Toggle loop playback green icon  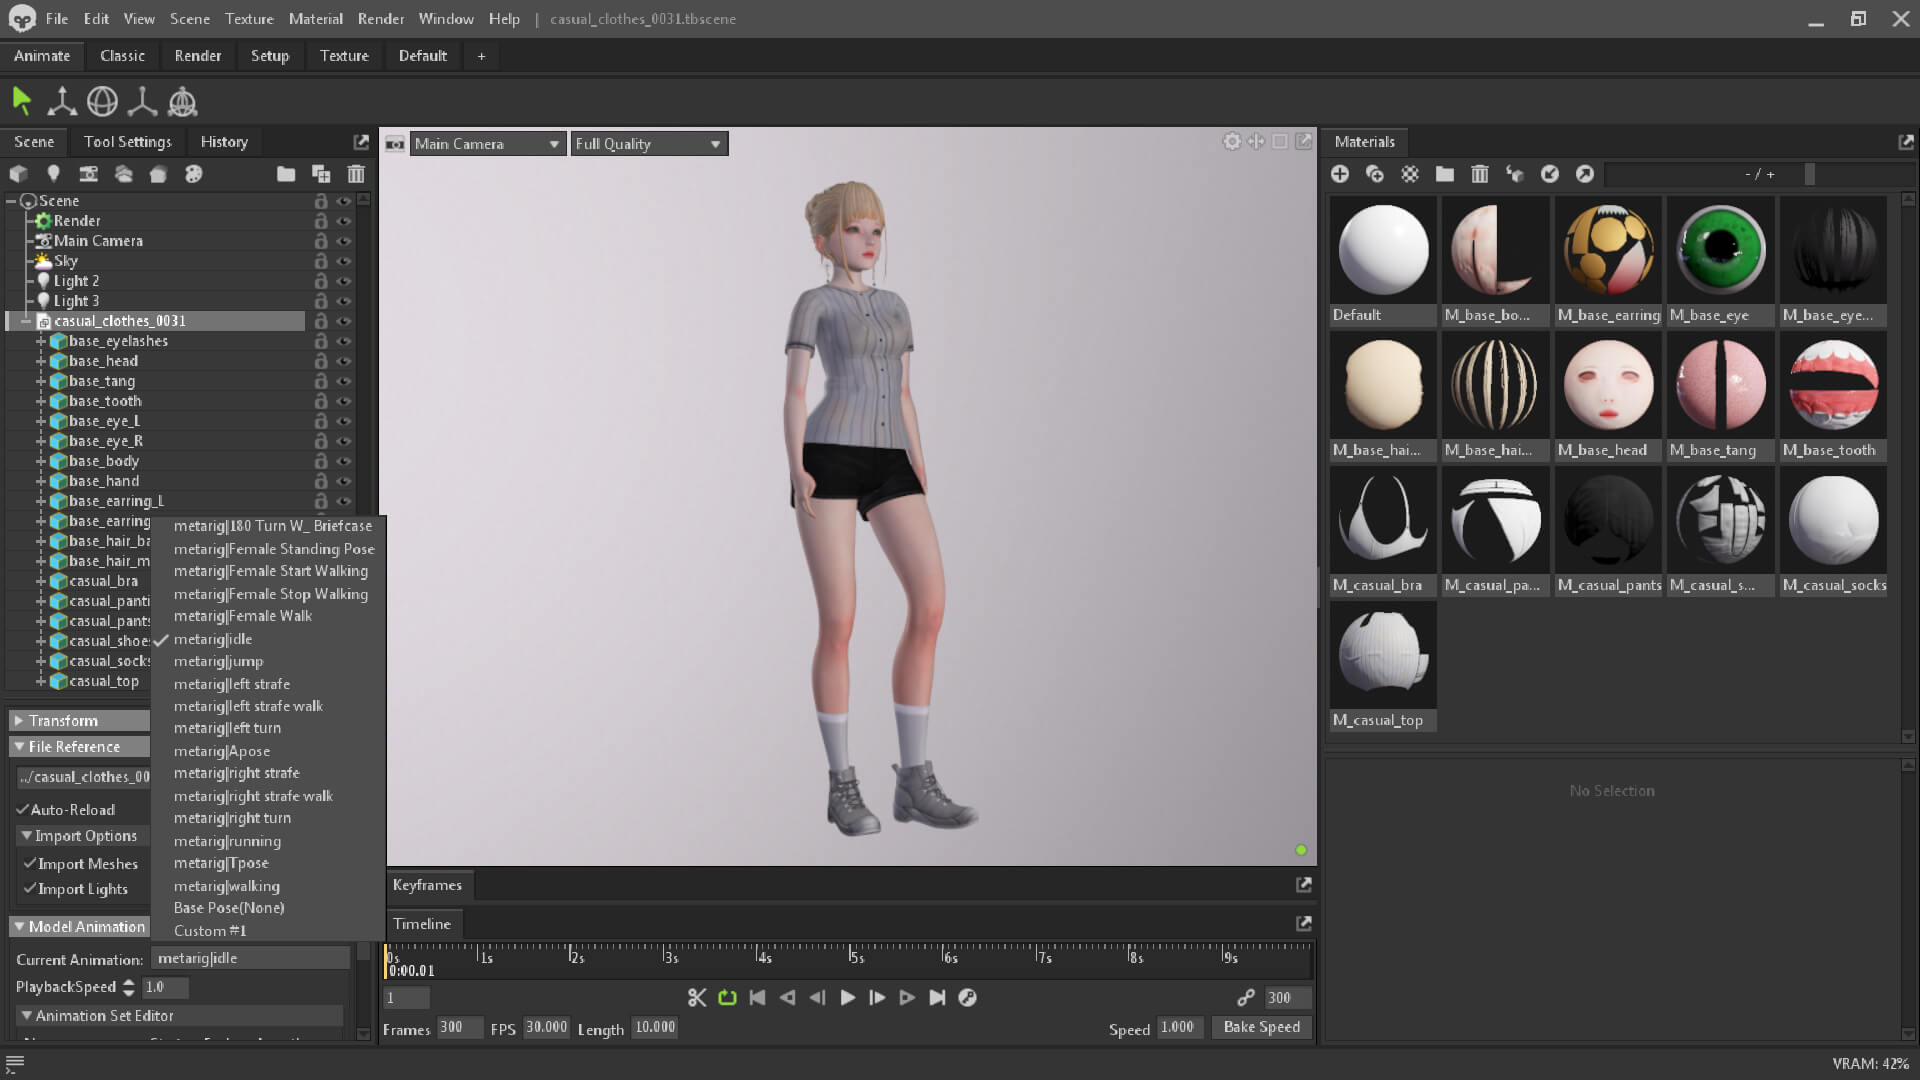point(727,997)
